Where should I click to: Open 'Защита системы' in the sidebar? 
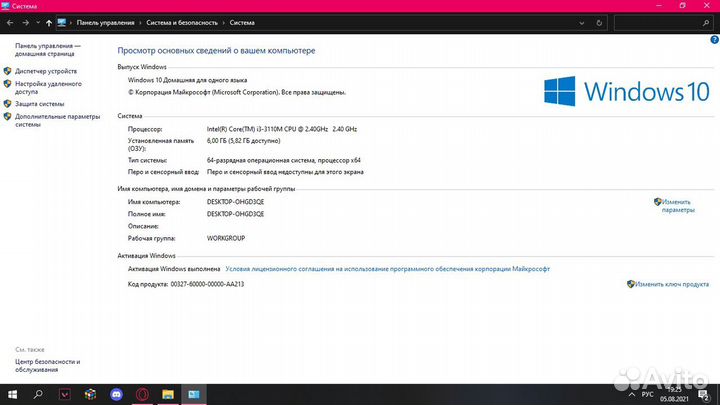[x=40, y=103]
